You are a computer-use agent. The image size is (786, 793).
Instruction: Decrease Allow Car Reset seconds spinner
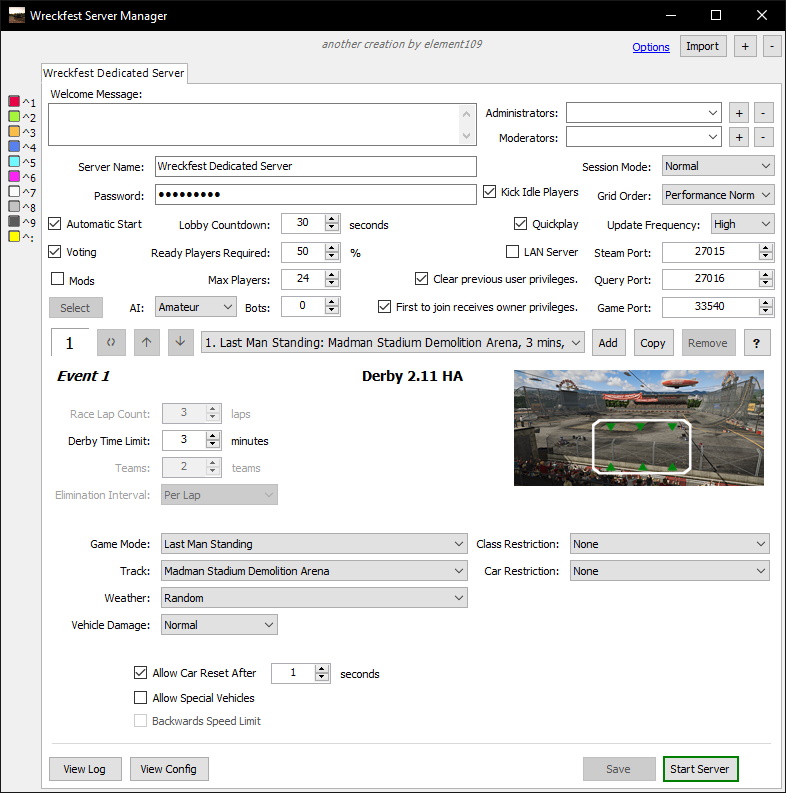click(322, 677)
